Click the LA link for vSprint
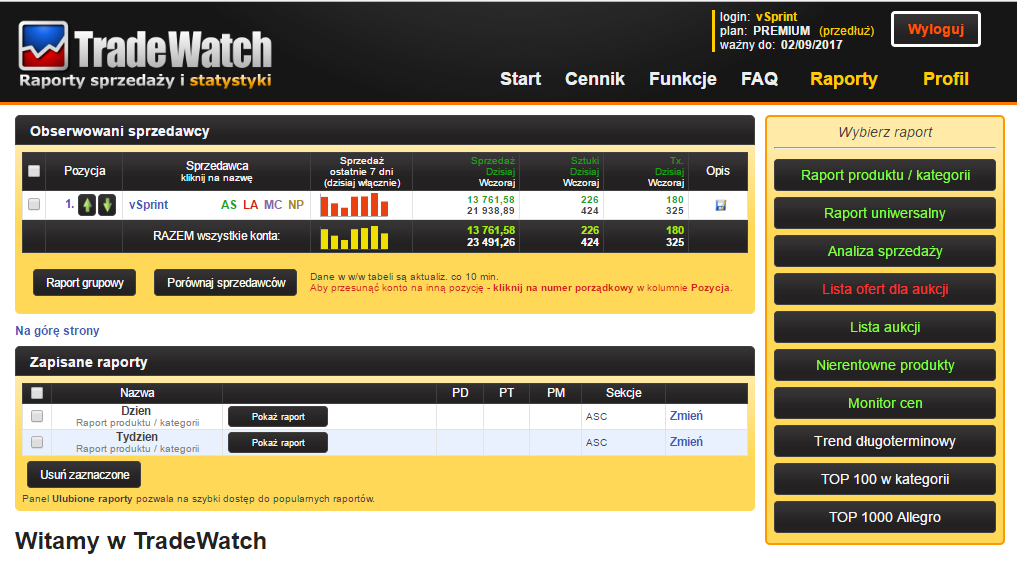The image size is (1017, 562). coord(250,205)
